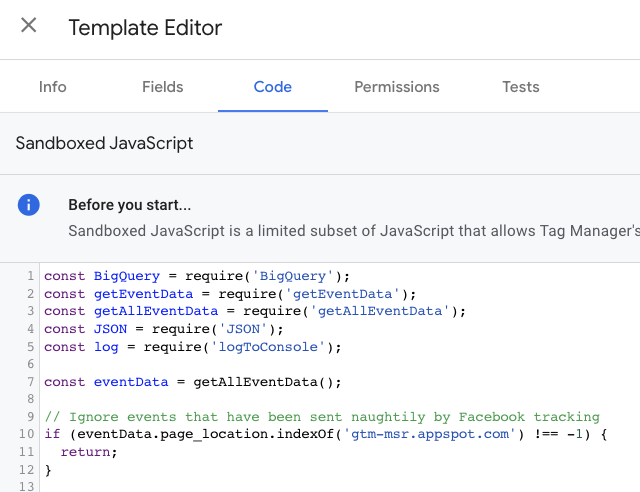
Task: Click line number 8 in the gutter
Action: tap(31, 399)
